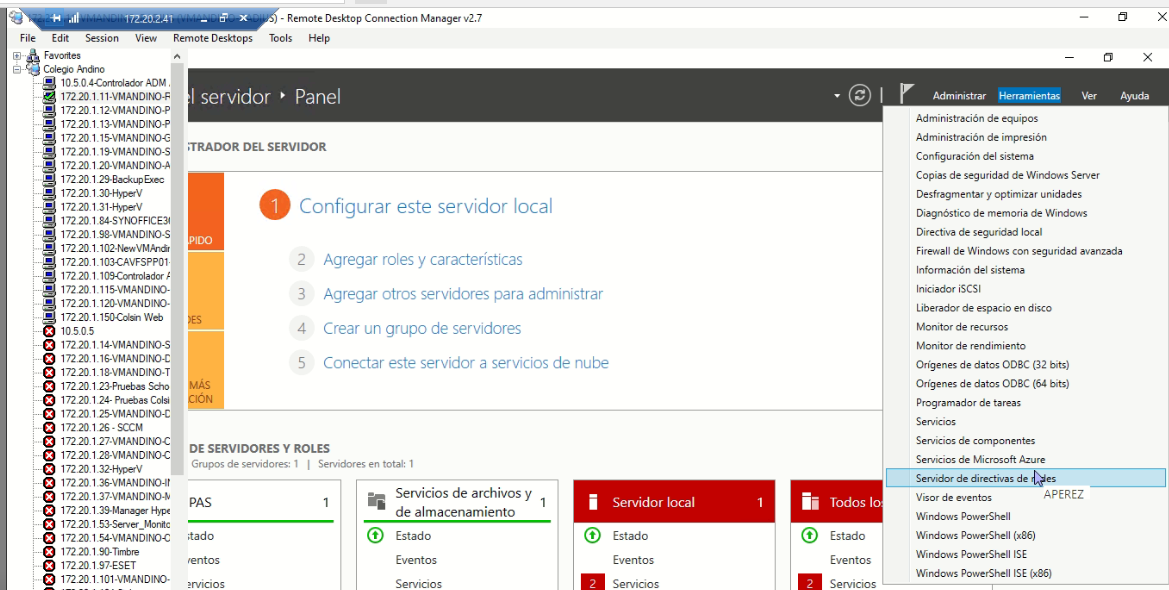Select Servidor de directivas de redes
This screenshot has width=1169, height=590.
coord(1025,478)
